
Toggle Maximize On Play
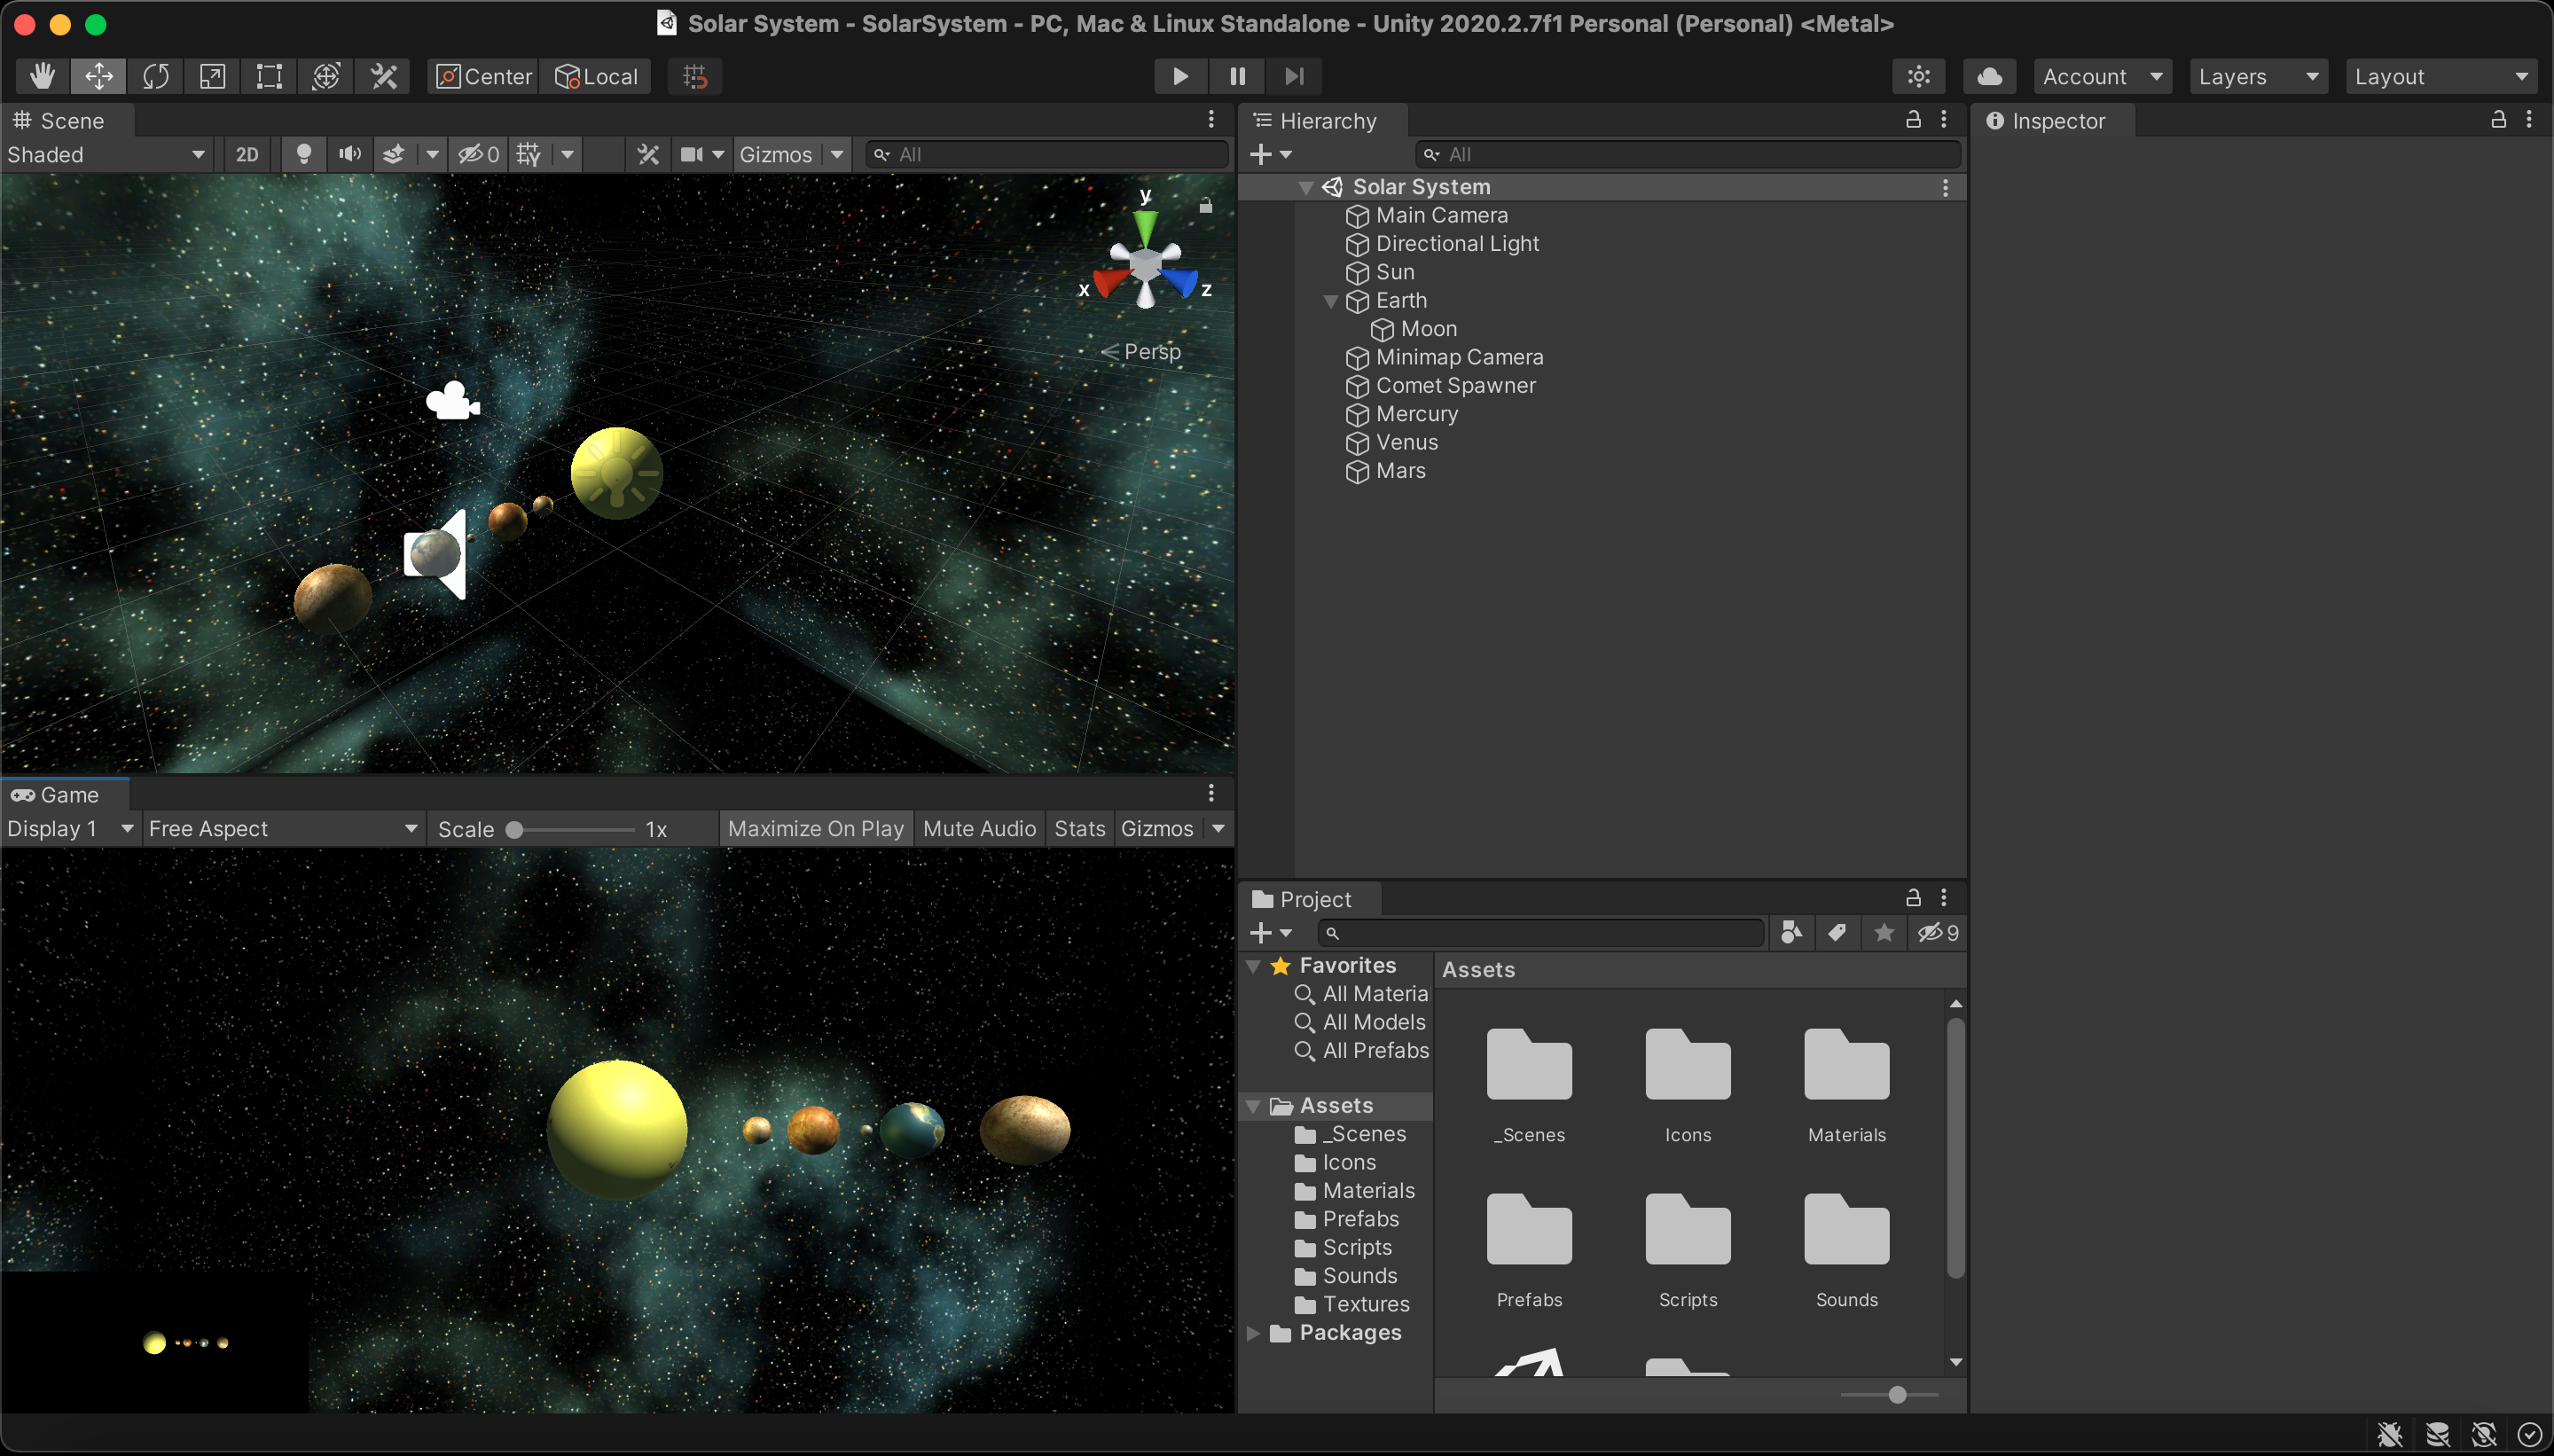(815, 829)
